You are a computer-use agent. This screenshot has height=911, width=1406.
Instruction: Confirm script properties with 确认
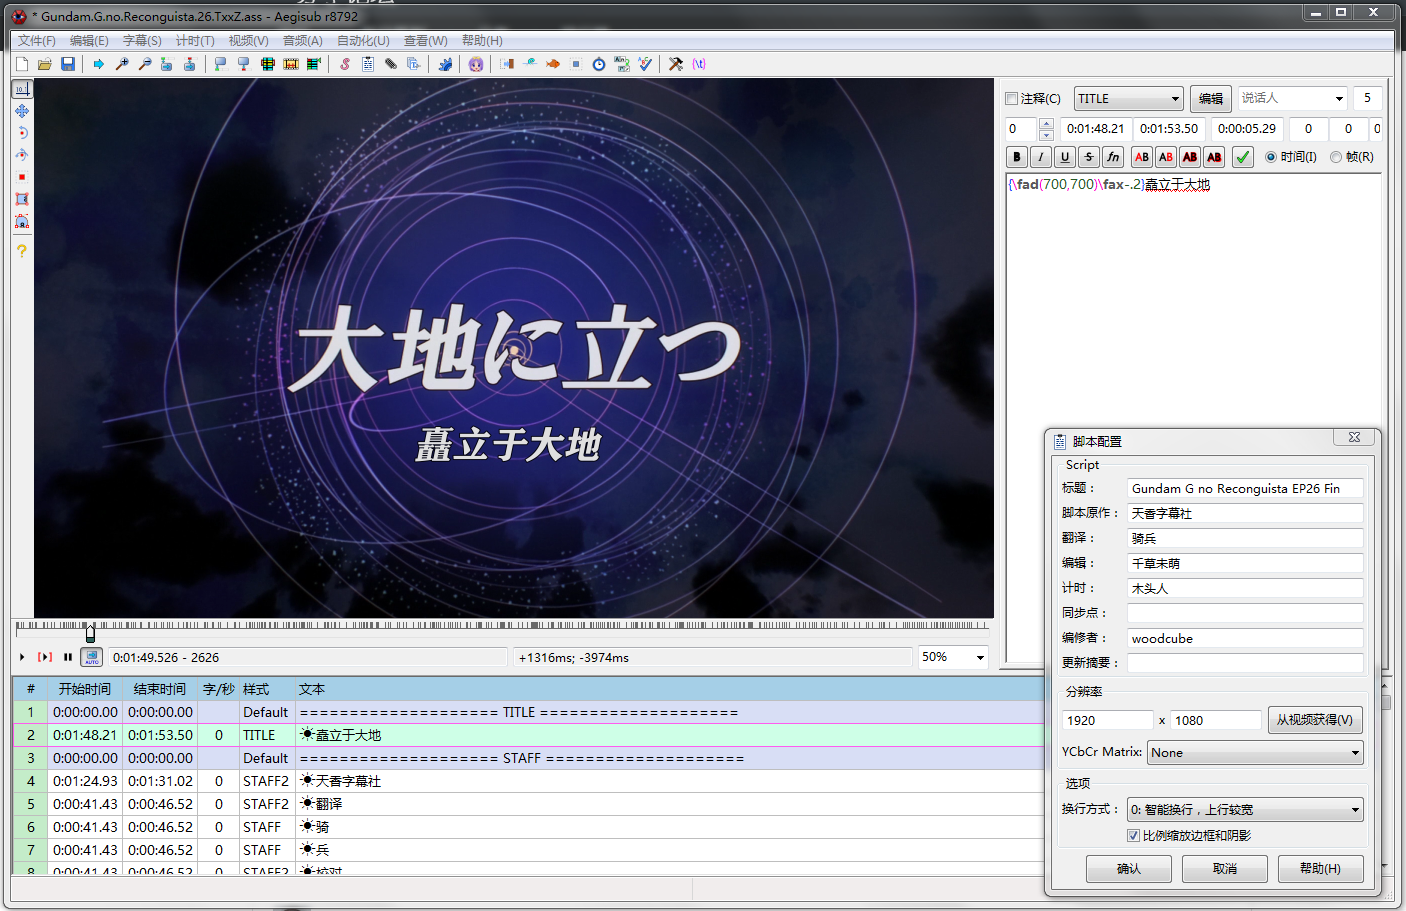(1128, 869)
